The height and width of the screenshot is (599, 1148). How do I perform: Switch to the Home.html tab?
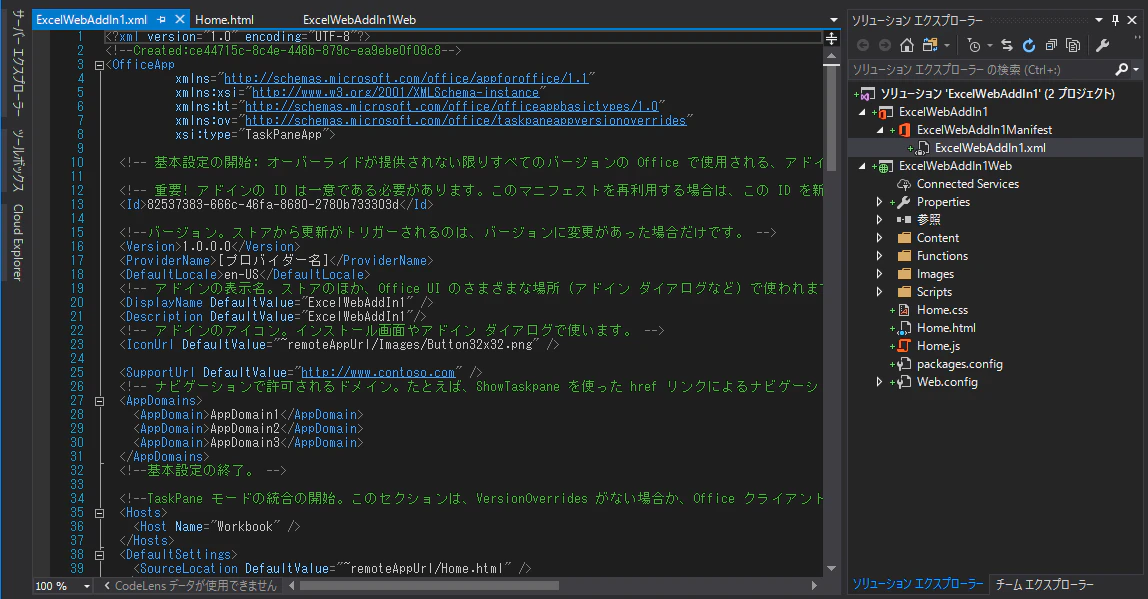[224, 20]
